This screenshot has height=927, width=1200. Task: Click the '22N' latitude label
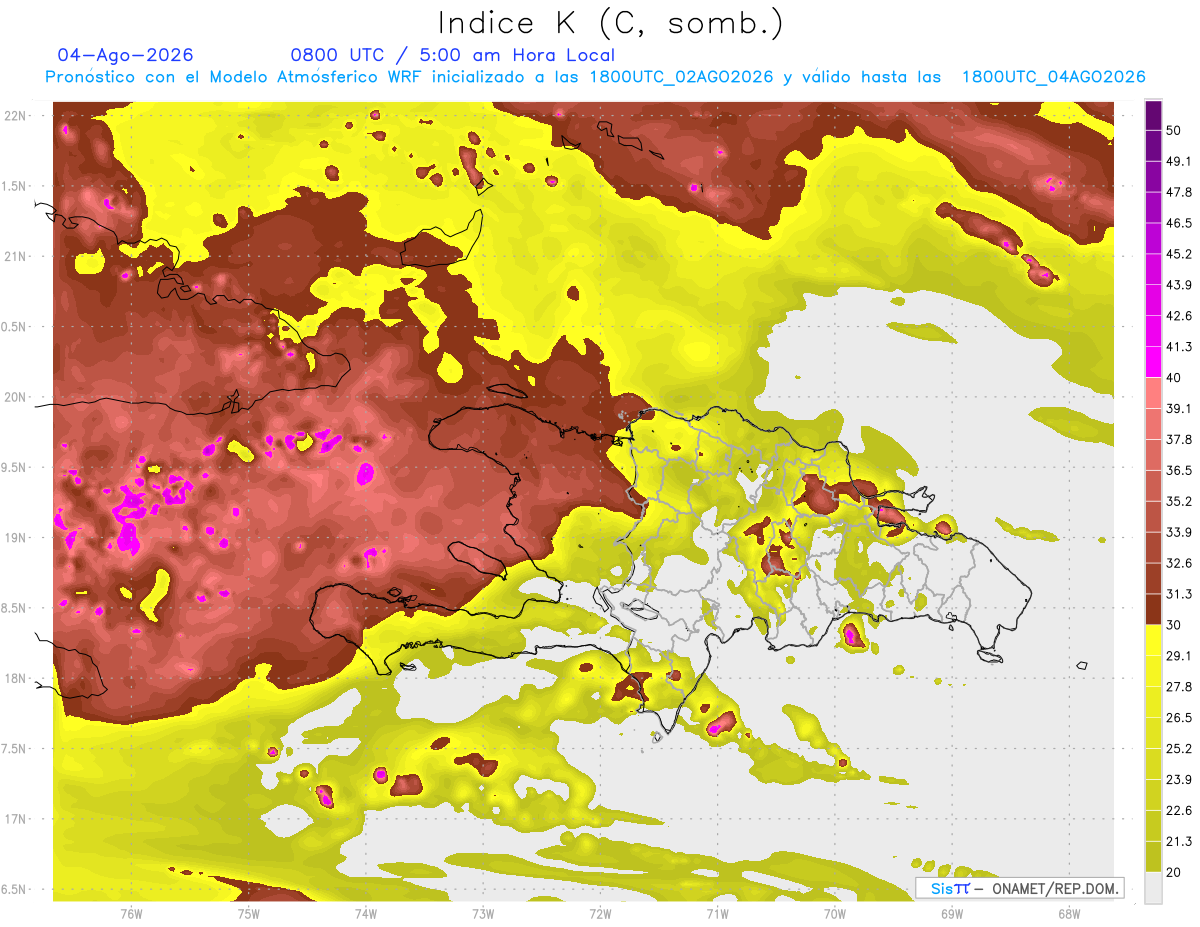[17, 116]
